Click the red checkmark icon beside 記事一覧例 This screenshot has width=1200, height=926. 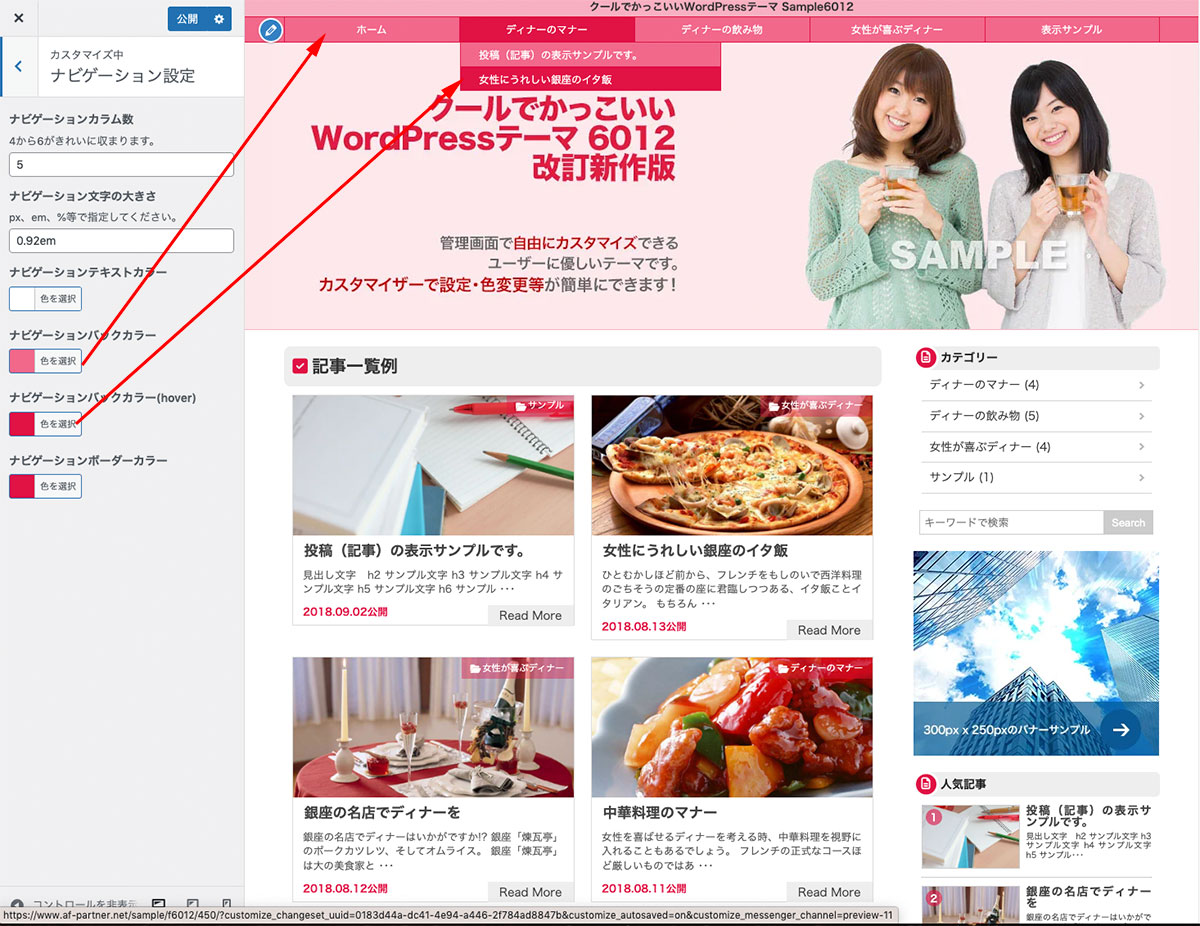[300, 367]
